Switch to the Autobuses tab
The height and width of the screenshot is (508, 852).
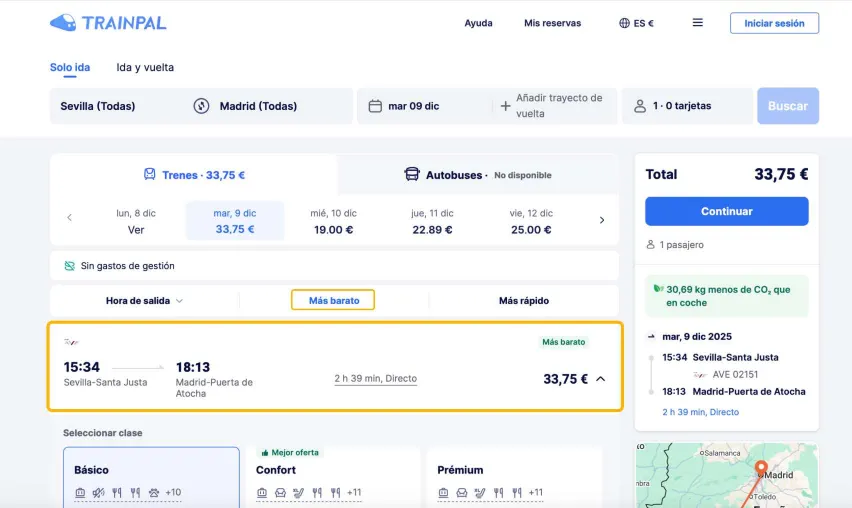coord(477,175)
